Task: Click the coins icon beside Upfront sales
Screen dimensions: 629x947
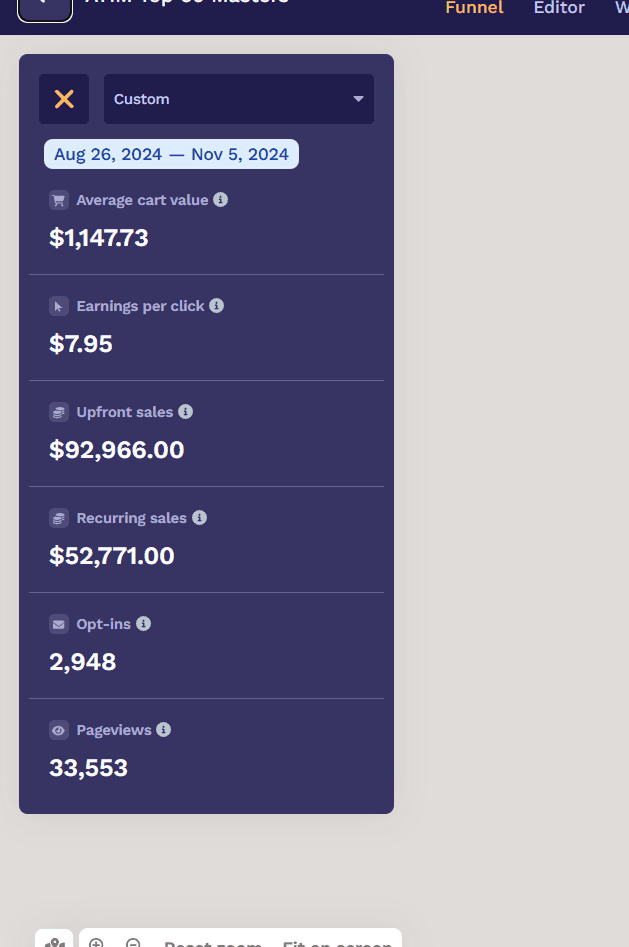Action: pos(59,411)
